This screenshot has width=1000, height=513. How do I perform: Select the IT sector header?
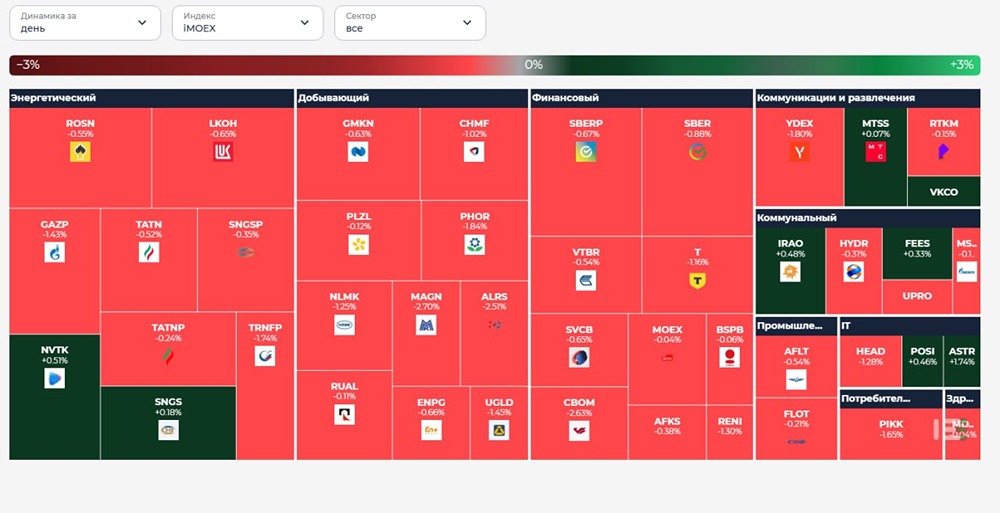pos(910,326)
